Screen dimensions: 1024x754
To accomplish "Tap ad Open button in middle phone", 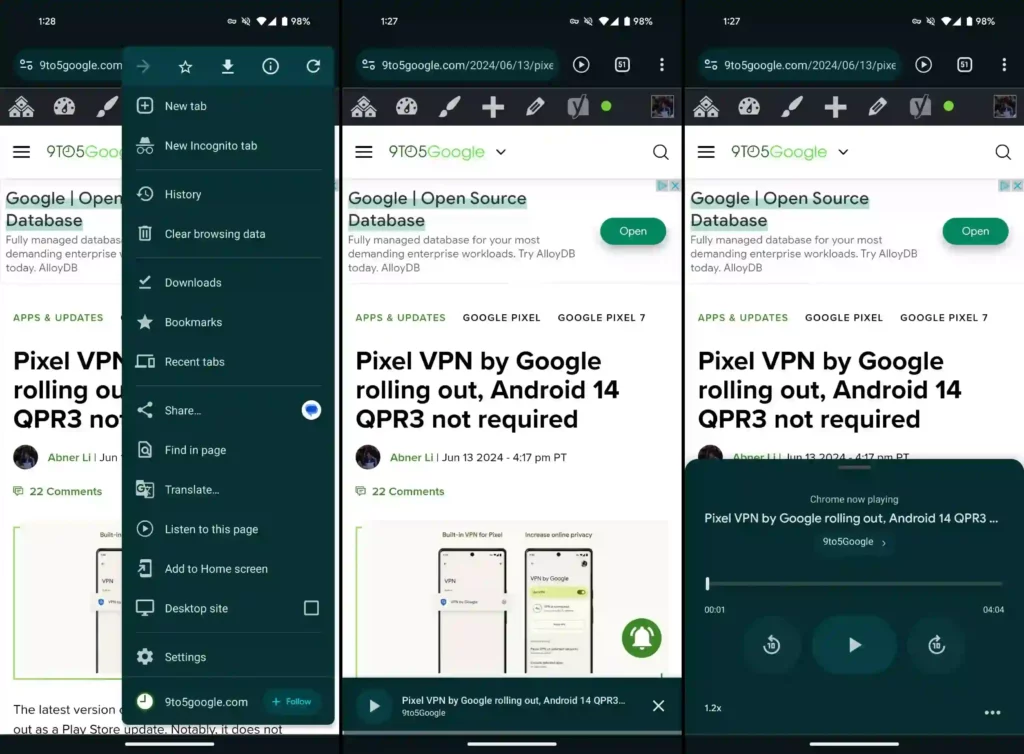I will tap(633, 231).
